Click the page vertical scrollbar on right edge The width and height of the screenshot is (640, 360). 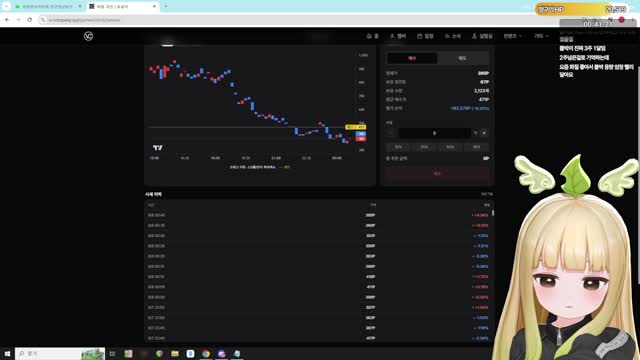coord(638,176)
